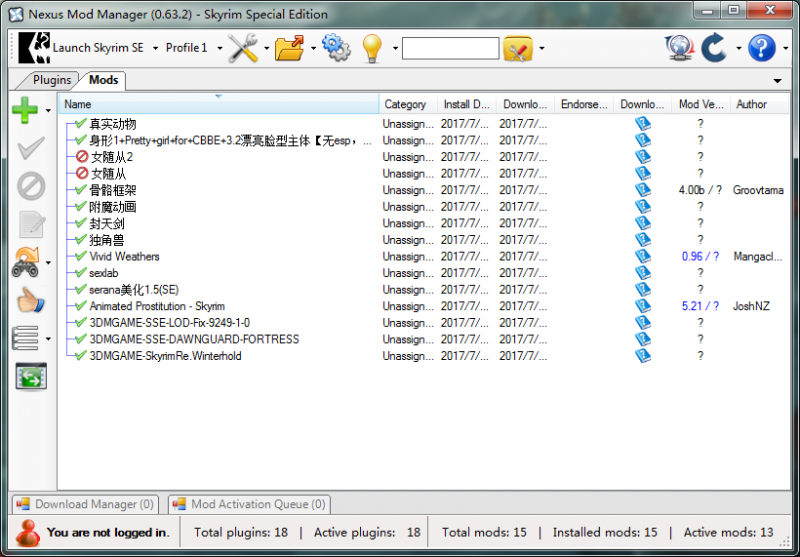The width and height of the screenshot is (800, 557).
Task: Click the yellow category tools icon
Action: click(x=518, y=48)
